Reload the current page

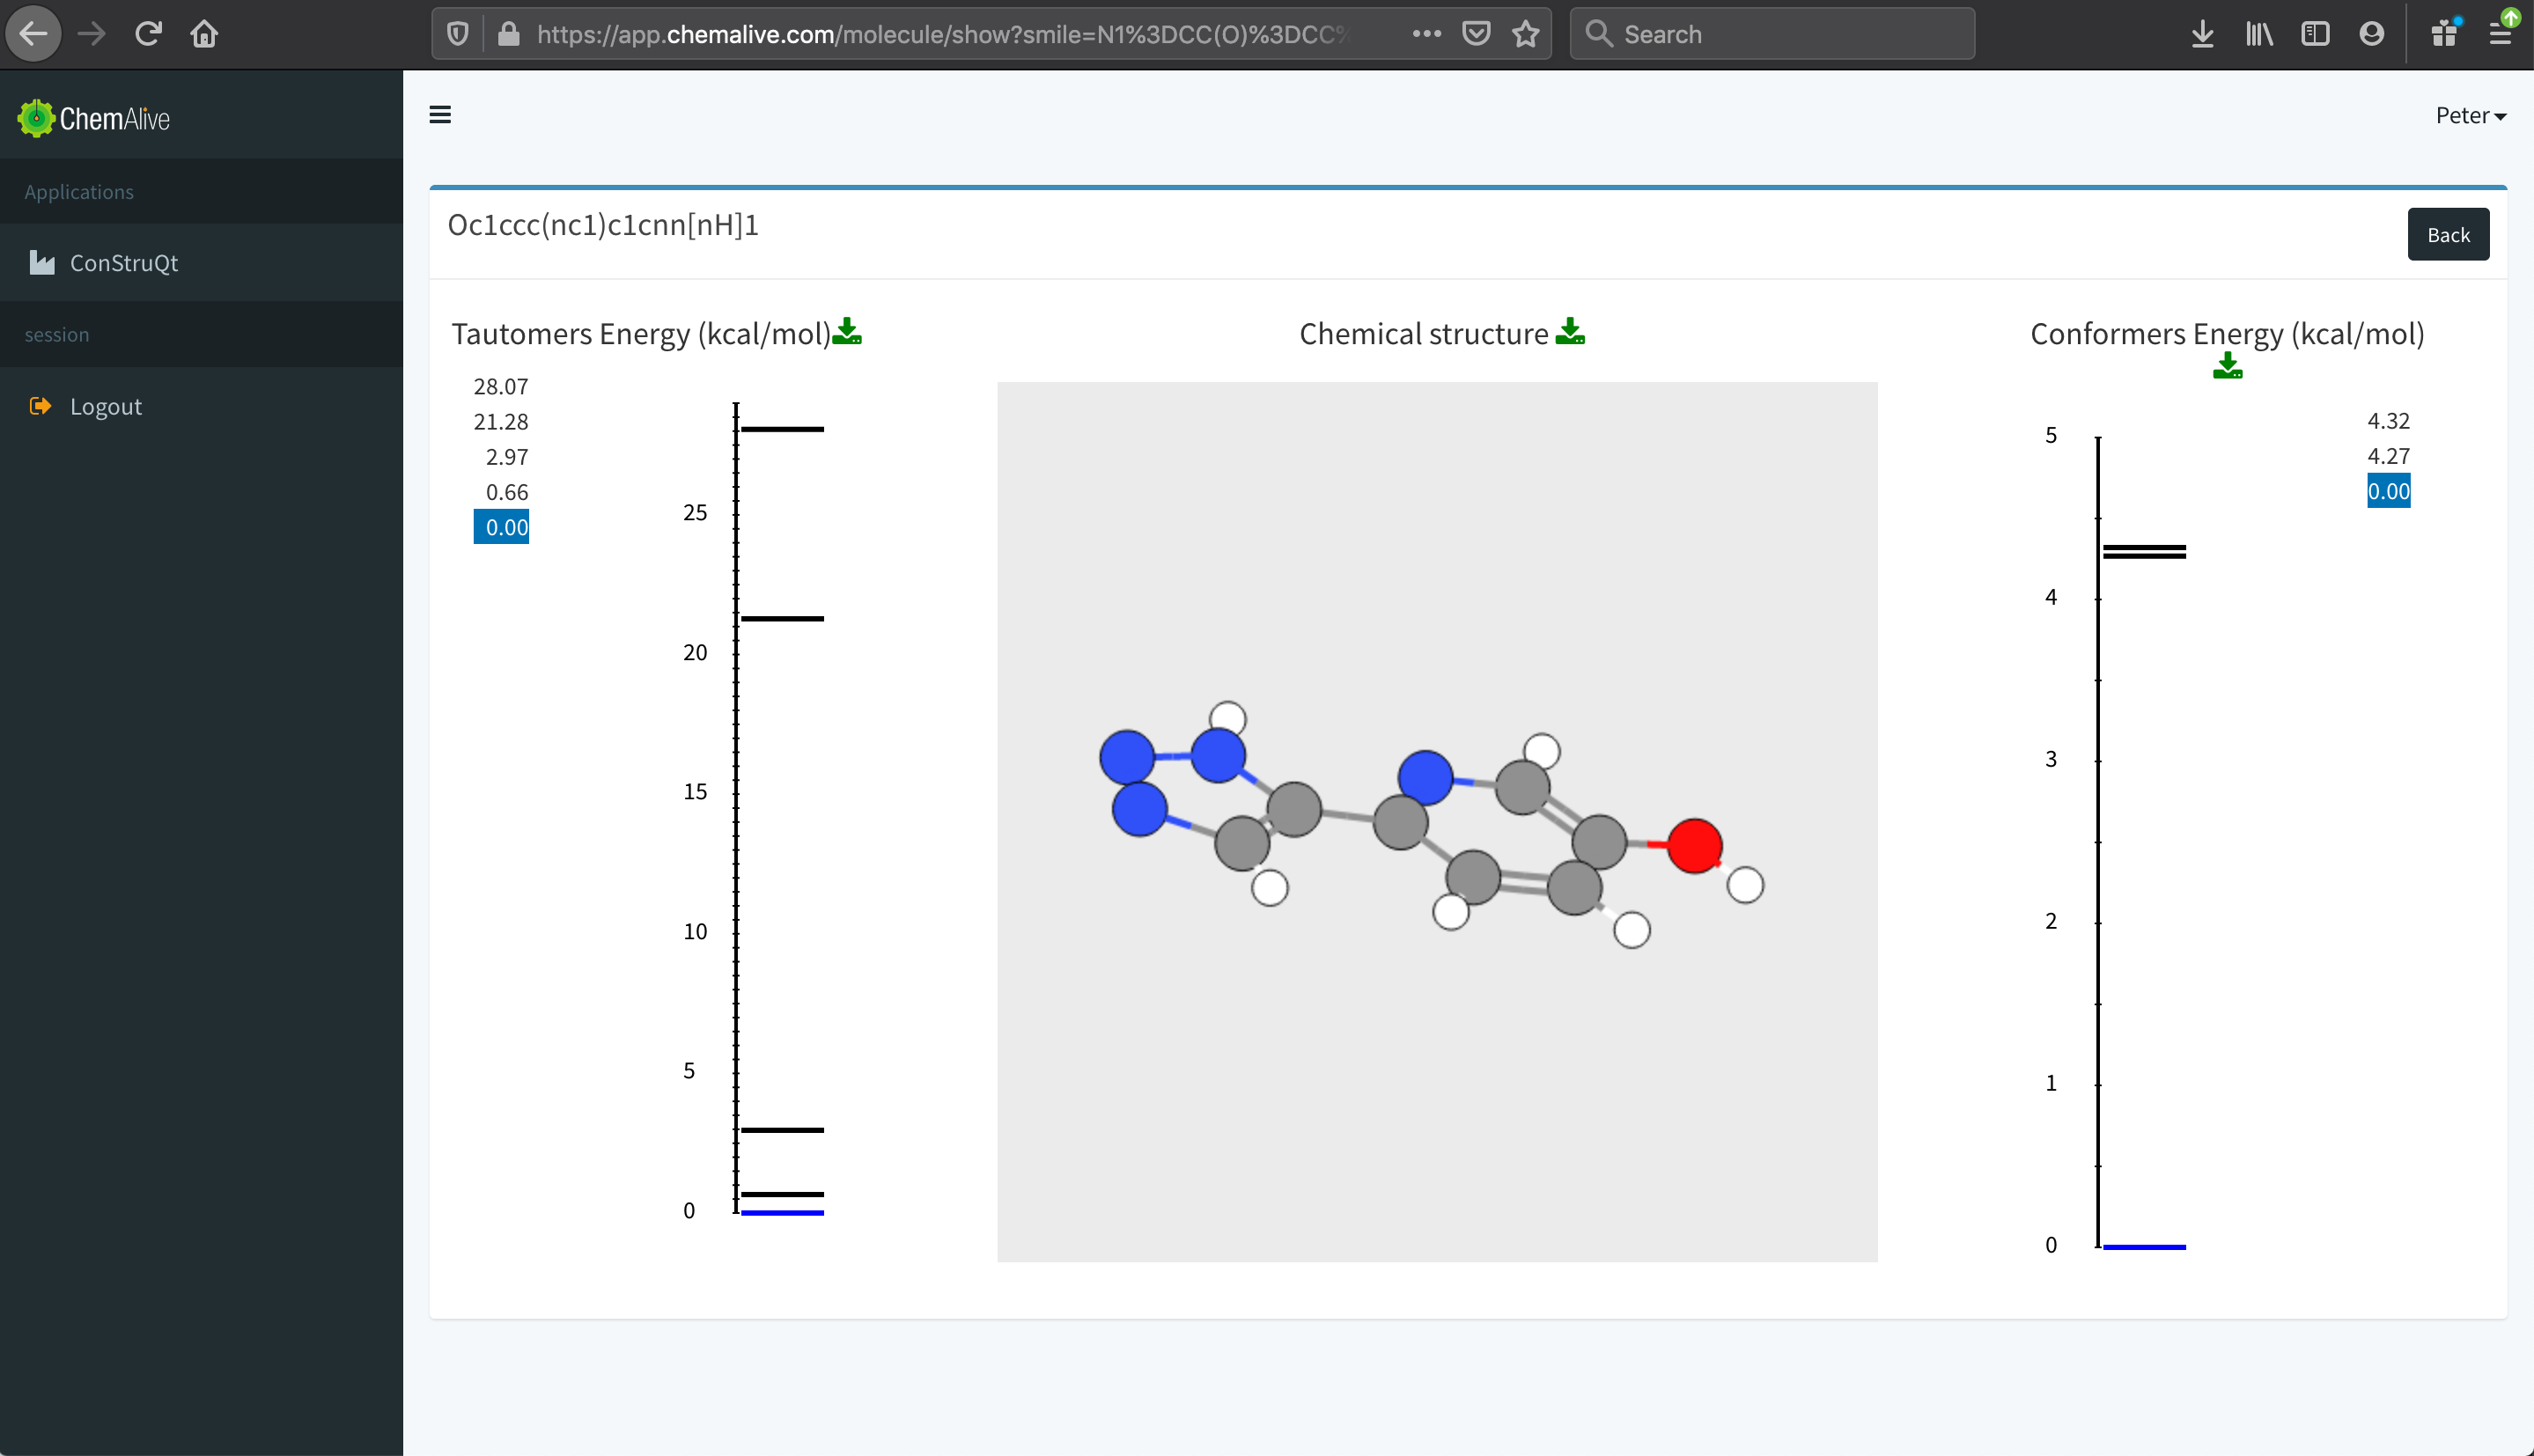click(148, 34)
